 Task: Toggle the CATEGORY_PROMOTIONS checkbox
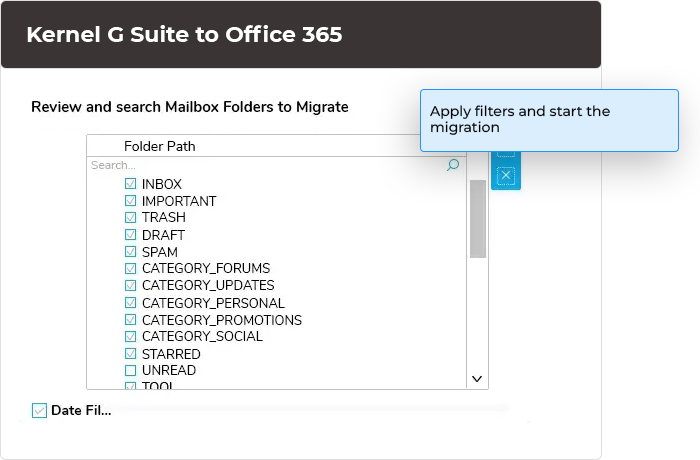pos(130,319)
